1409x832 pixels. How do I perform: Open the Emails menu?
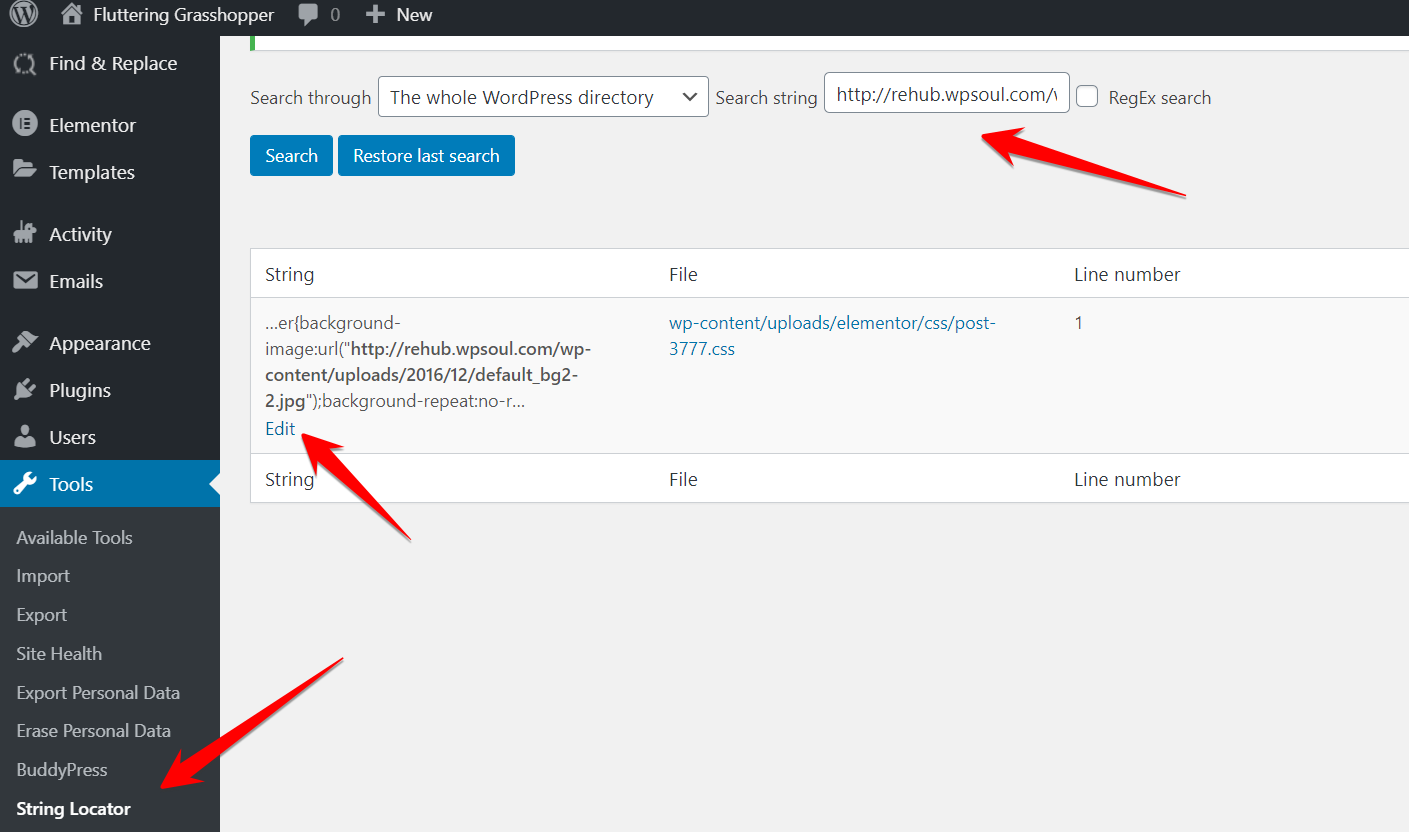[x=110, y=281]
